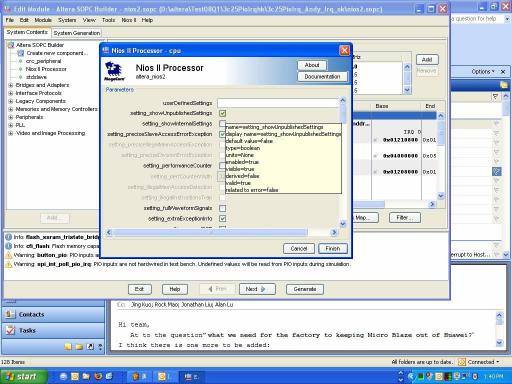Click the Finish button in dialog
Viewport: 512px width, 384px height.
click(333, 249)
